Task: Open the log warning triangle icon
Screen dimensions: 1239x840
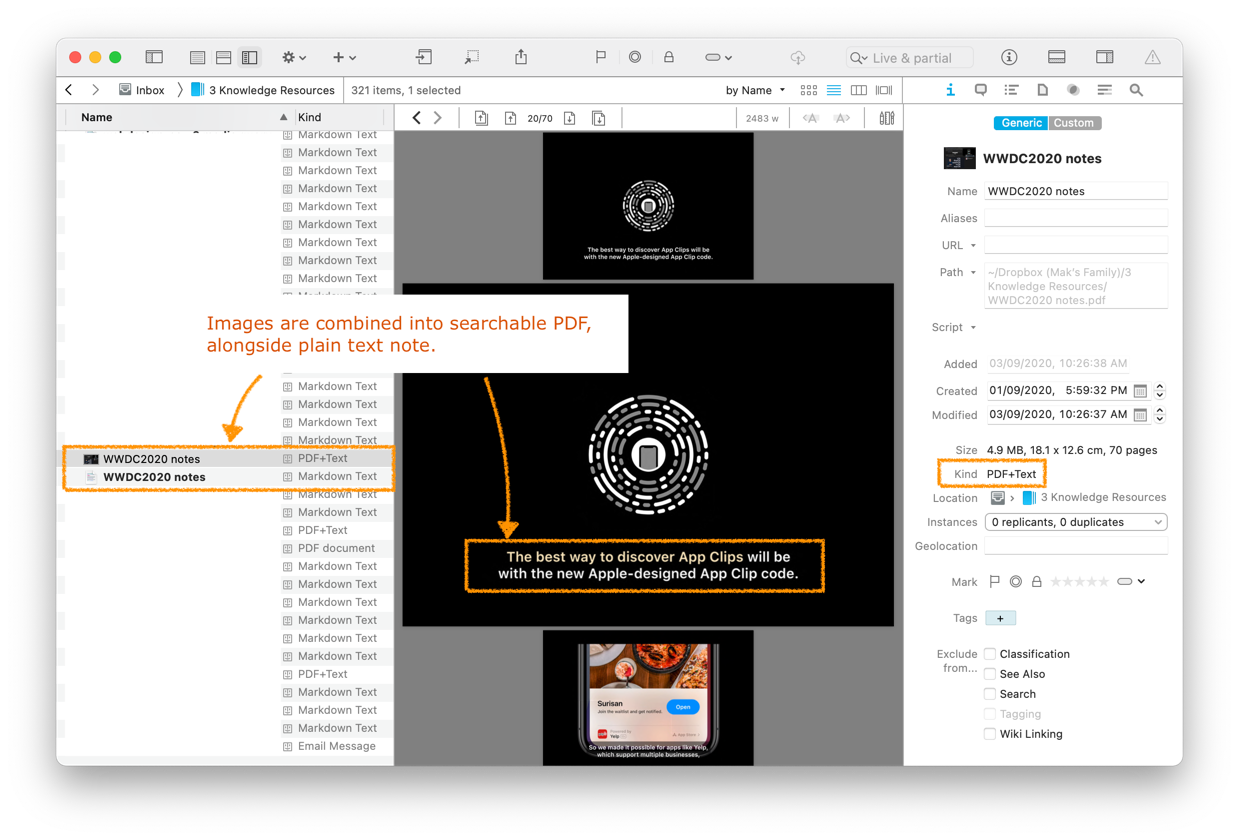Action: click(x=1153, y=57)
